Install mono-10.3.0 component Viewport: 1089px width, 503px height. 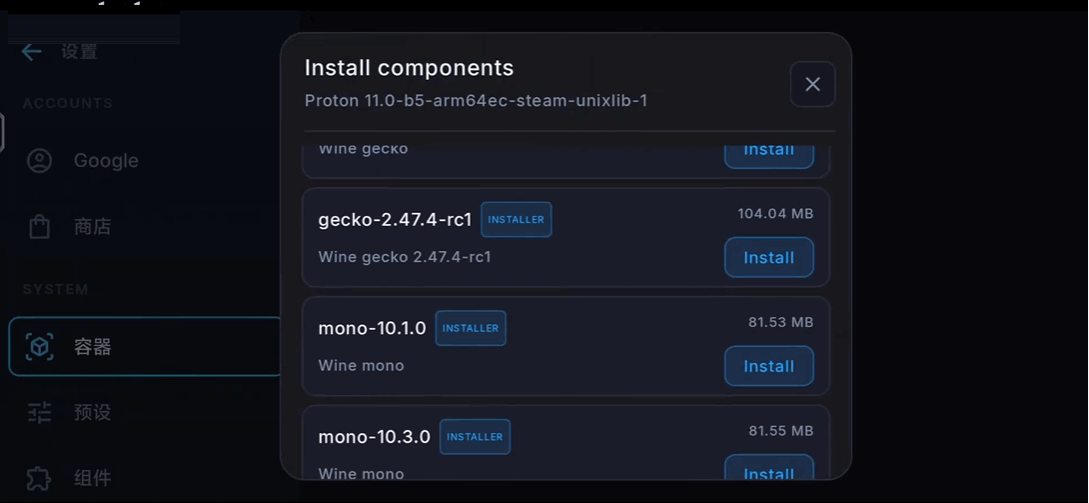point(769,470)
